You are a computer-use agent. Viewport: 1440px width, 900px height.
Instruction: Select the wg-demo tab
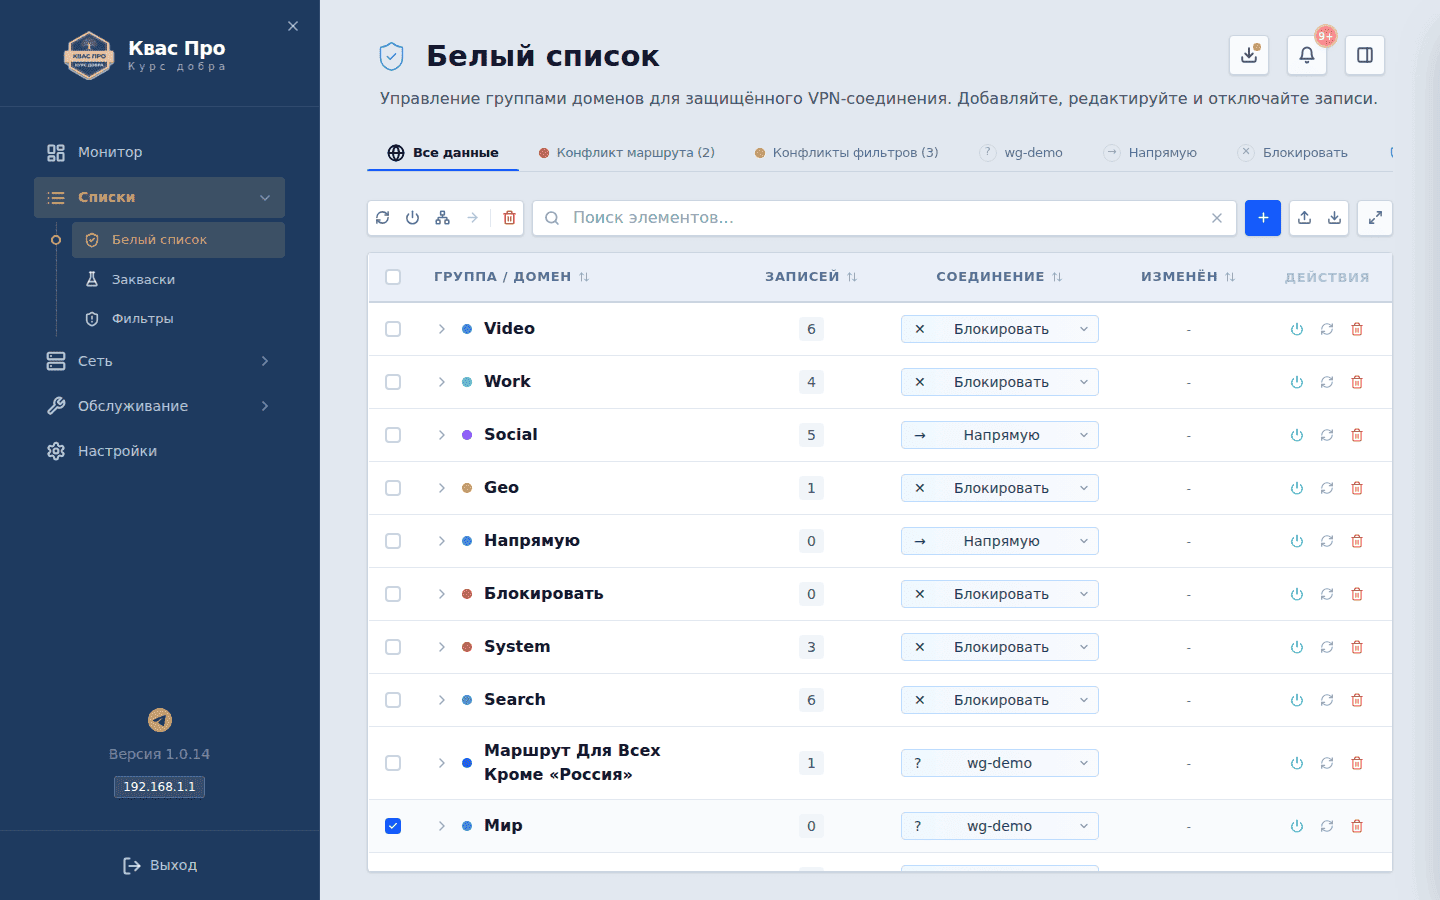1022,153
